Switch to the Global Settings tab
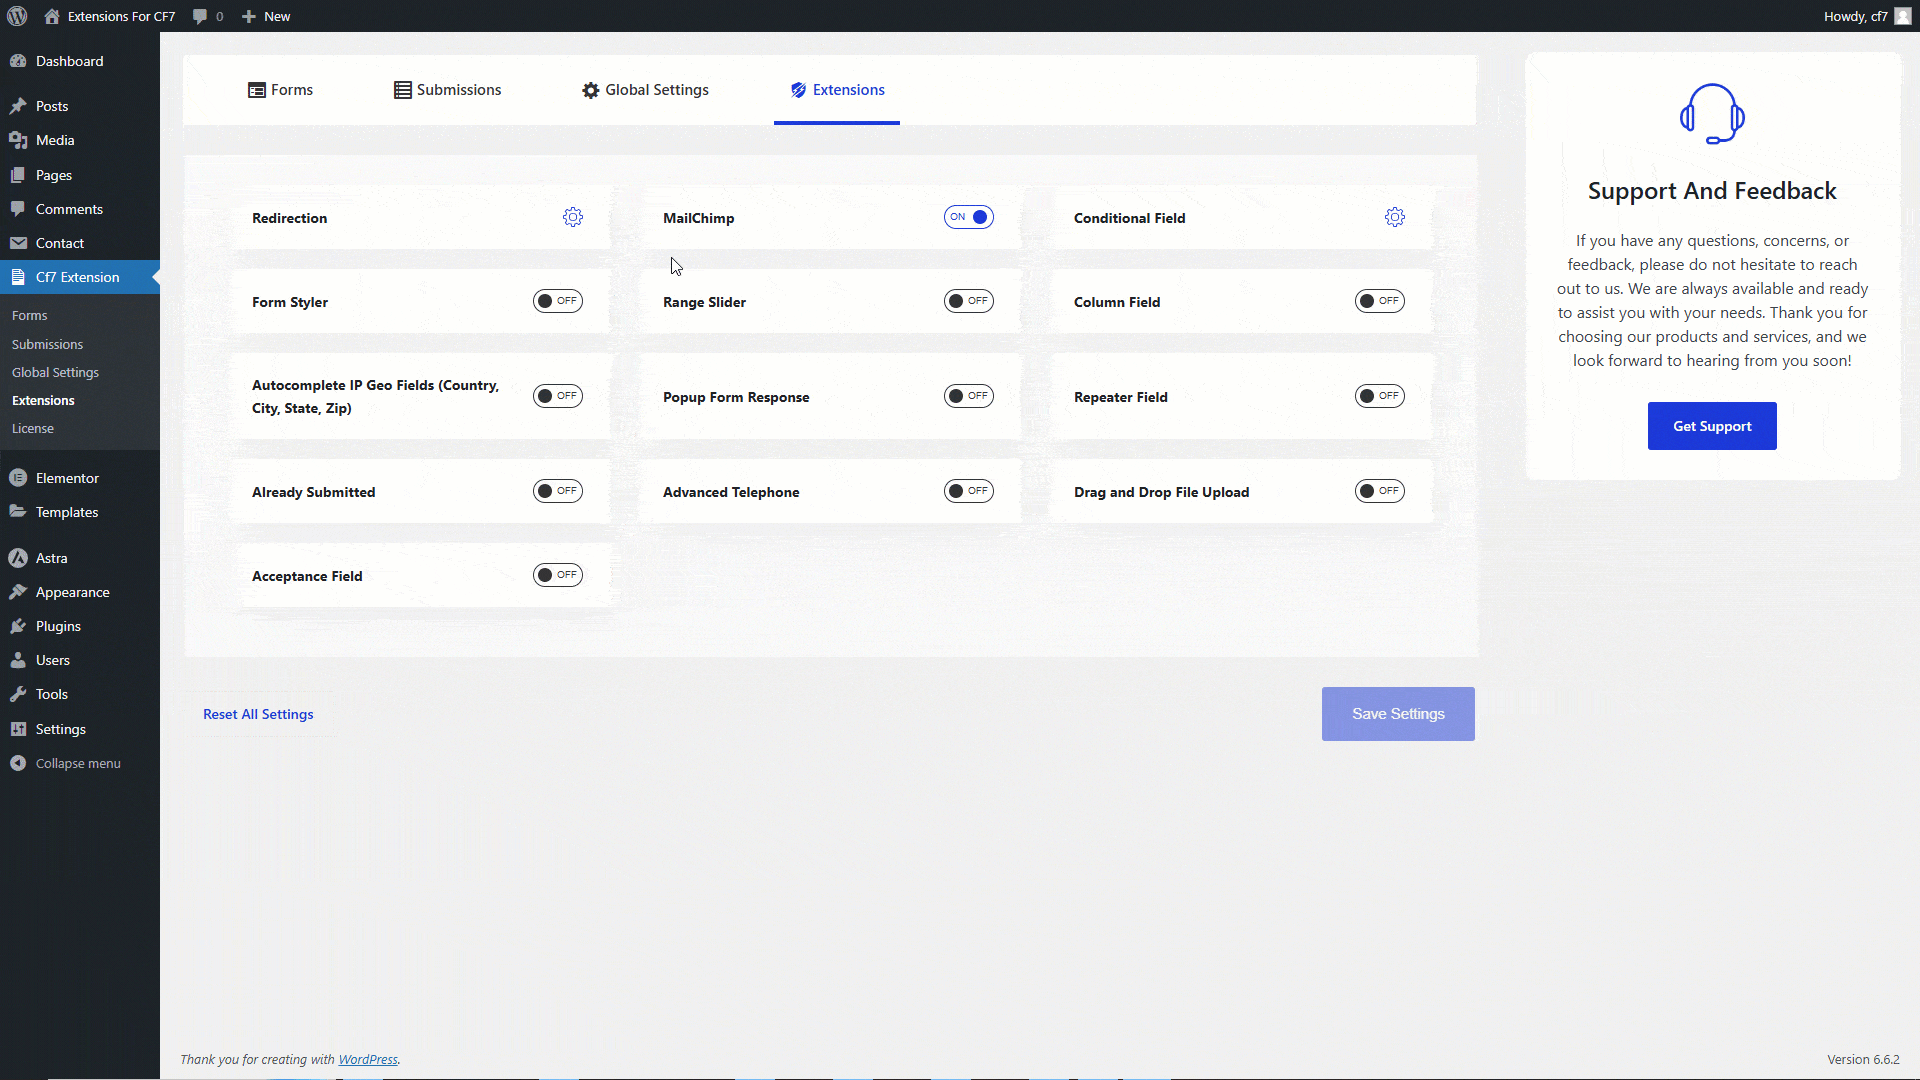Screen dimensions: 1920x1080 pyautogui.click(x=645, y=90)
